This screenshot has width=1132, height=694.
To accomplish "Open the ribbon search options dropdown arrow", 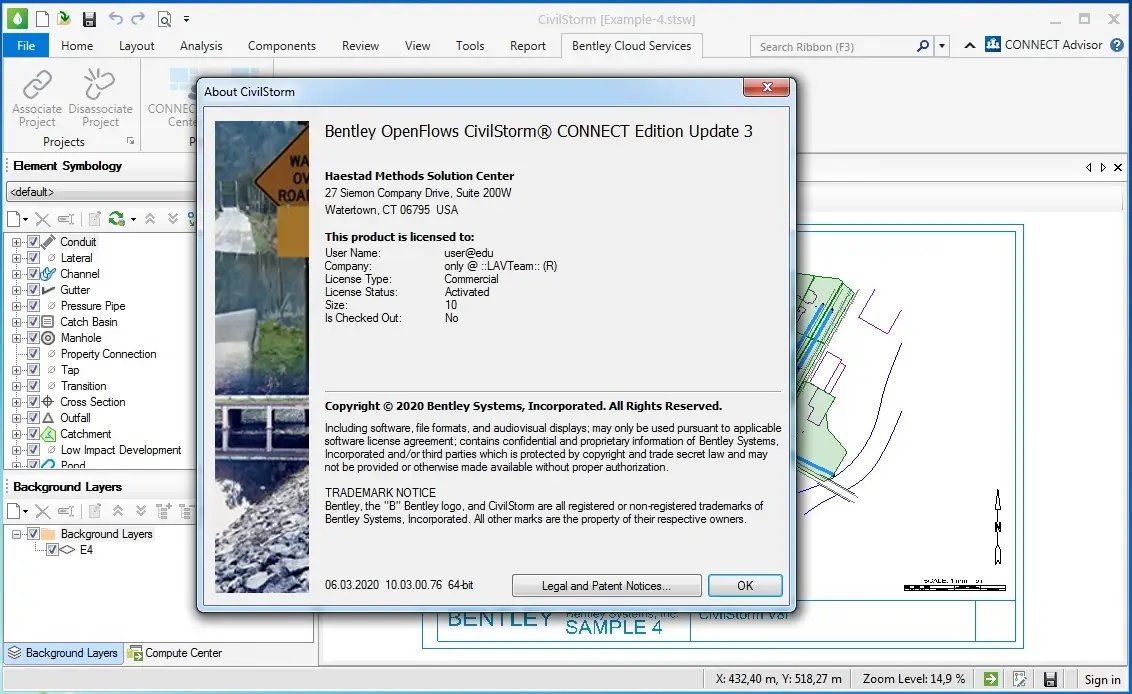I will coord(941,46).
